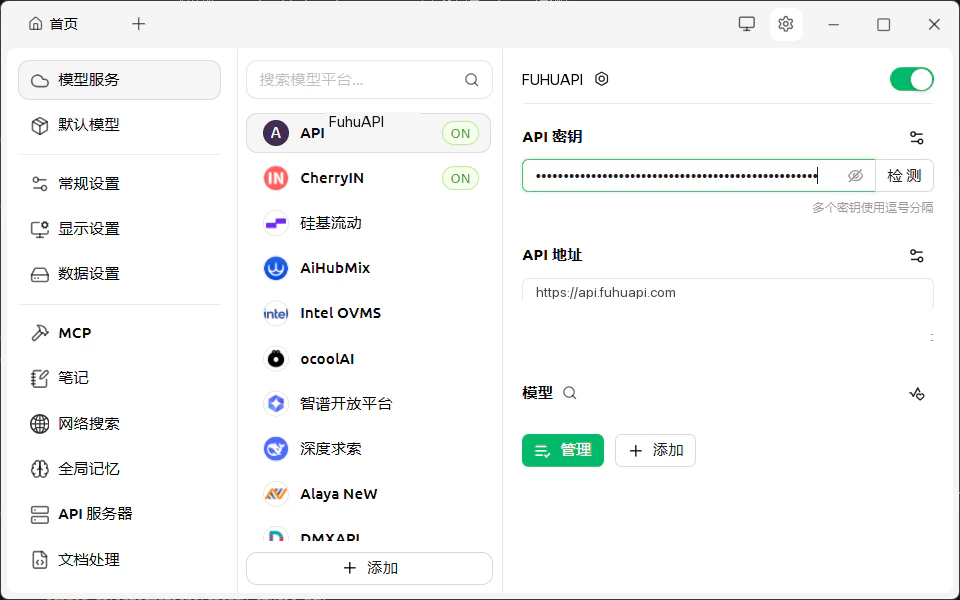Click the monitor display icon in title bar
Image resolution: width=960 pixels, height=600 pixels.
[x=746, y=24]
